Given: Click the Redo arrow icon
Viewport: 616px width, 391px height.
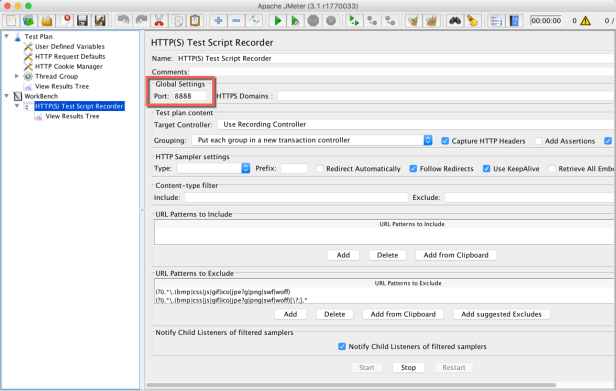Looking at the screenshot, I should [x=141, y=20].
